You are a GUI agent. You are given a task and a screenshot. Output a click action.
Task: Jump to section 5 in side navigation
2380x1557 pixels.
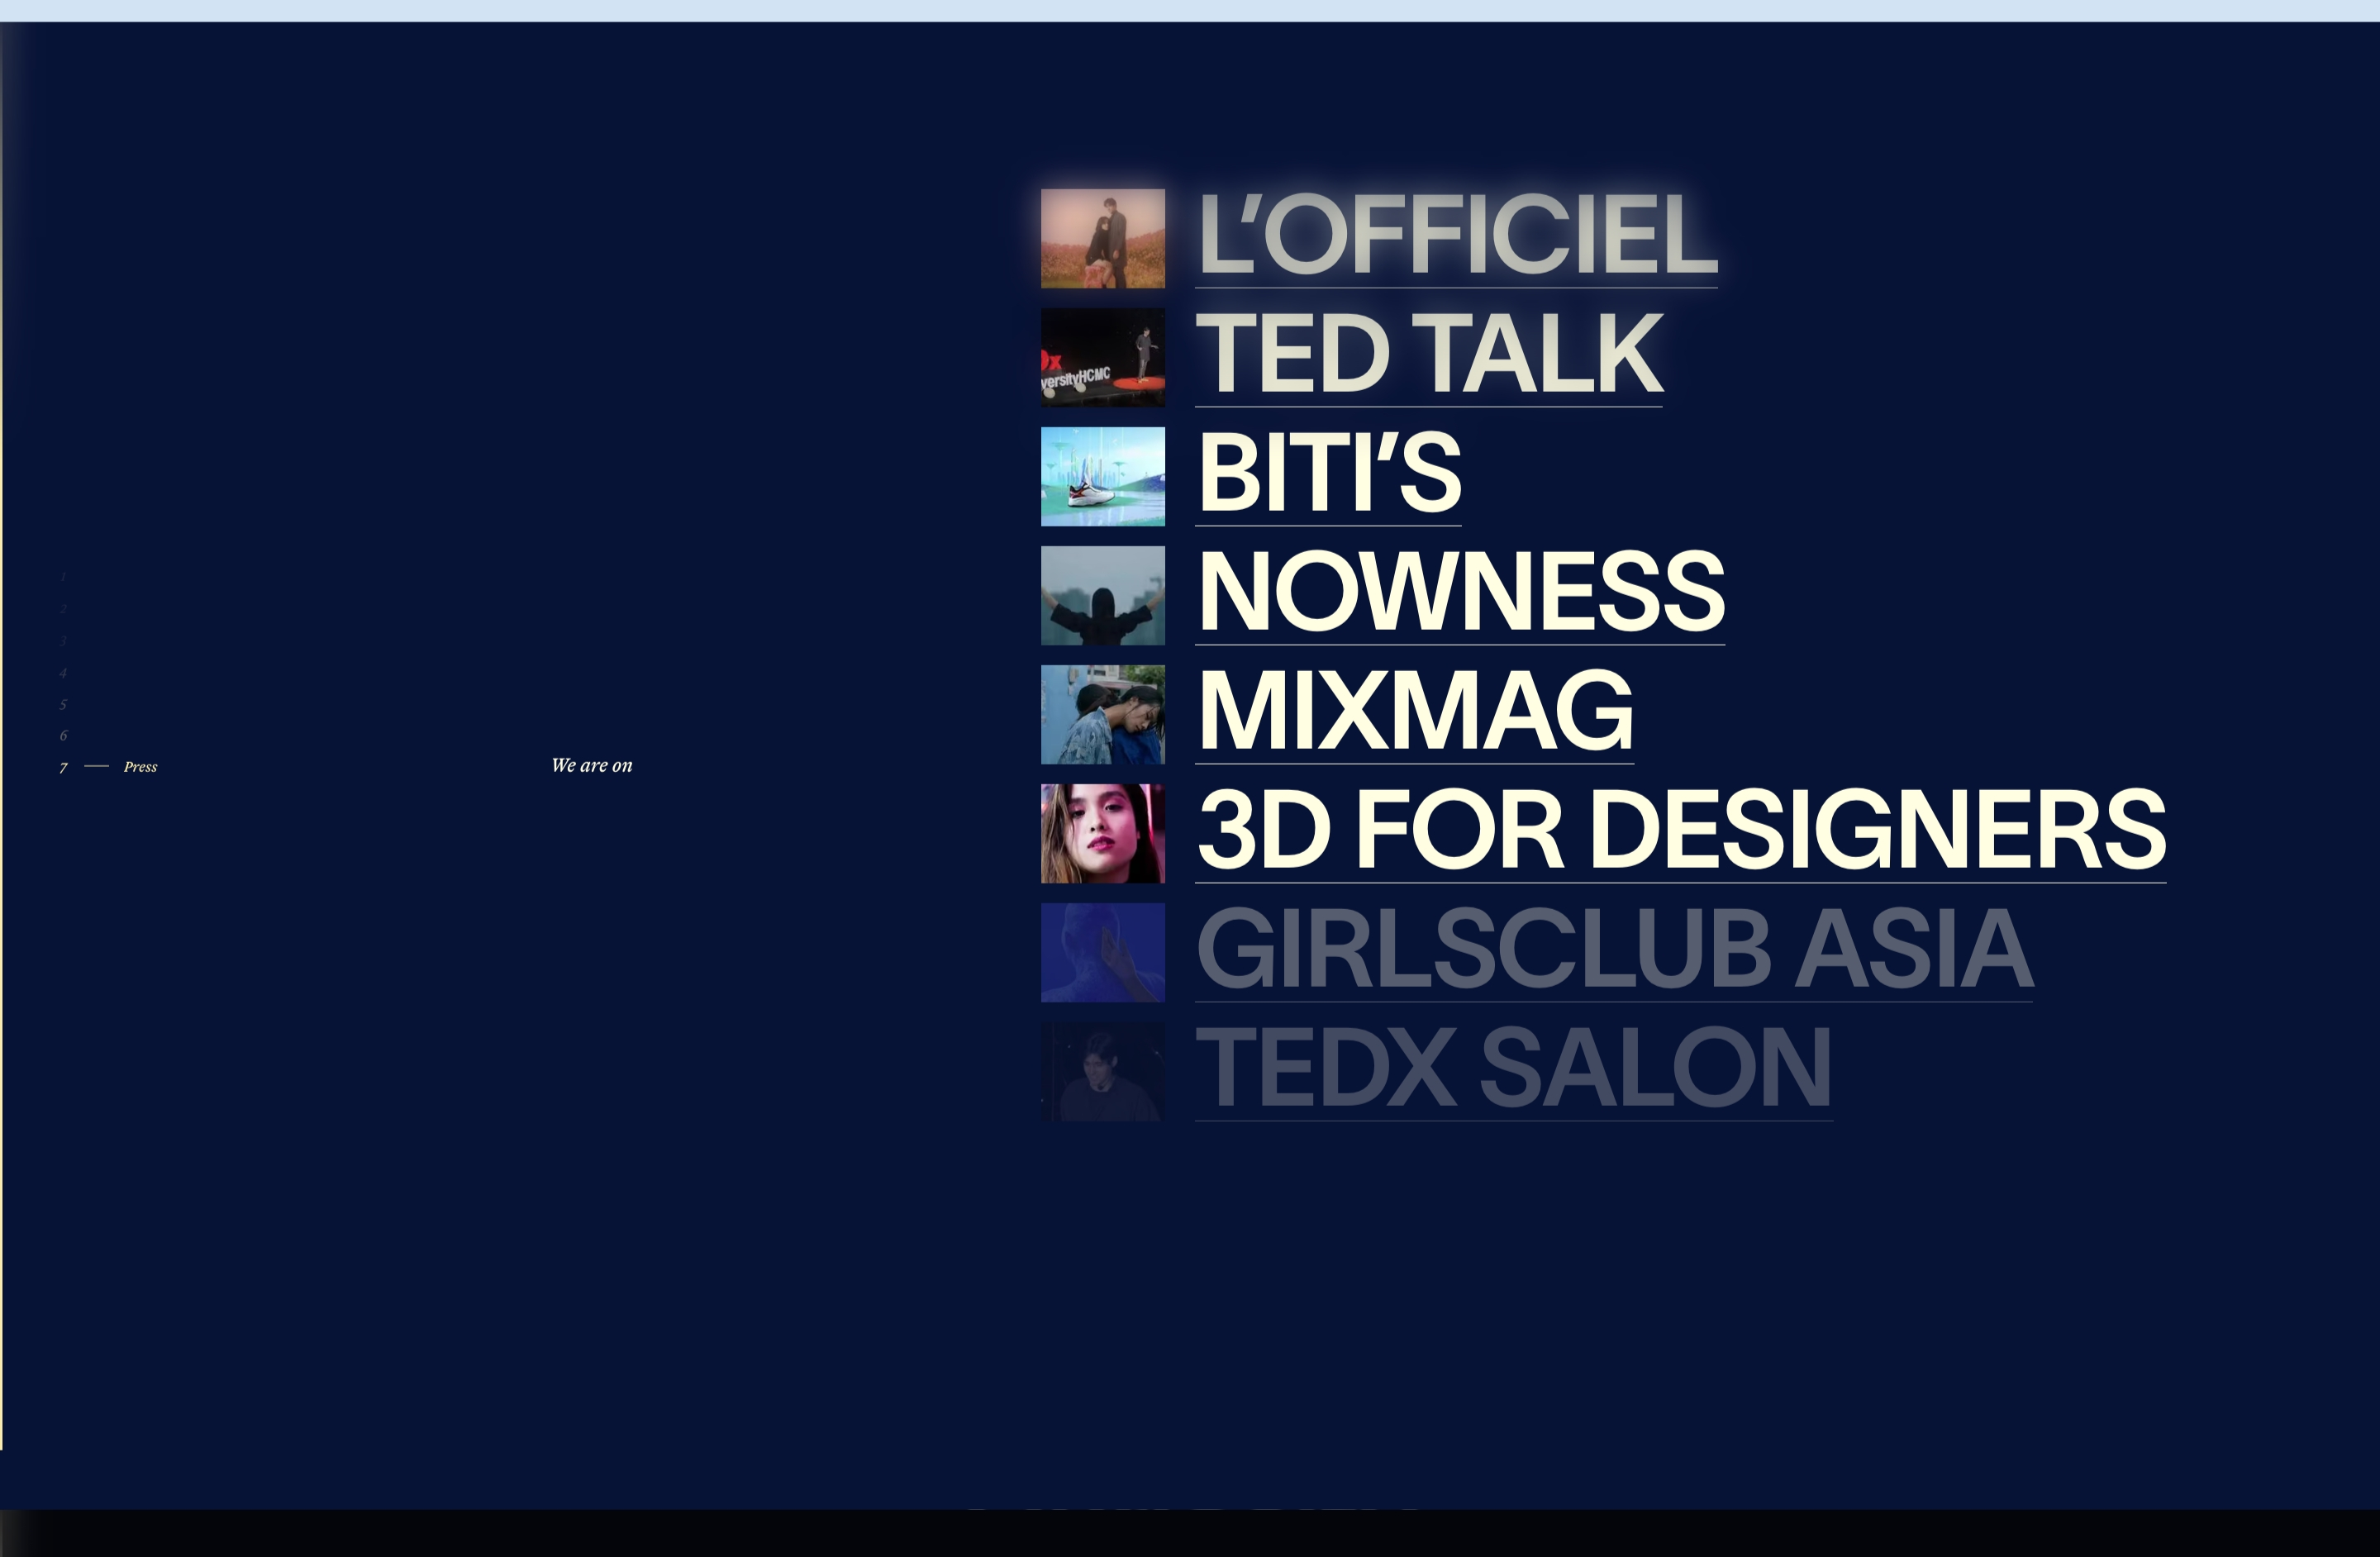tap(63, 704)
